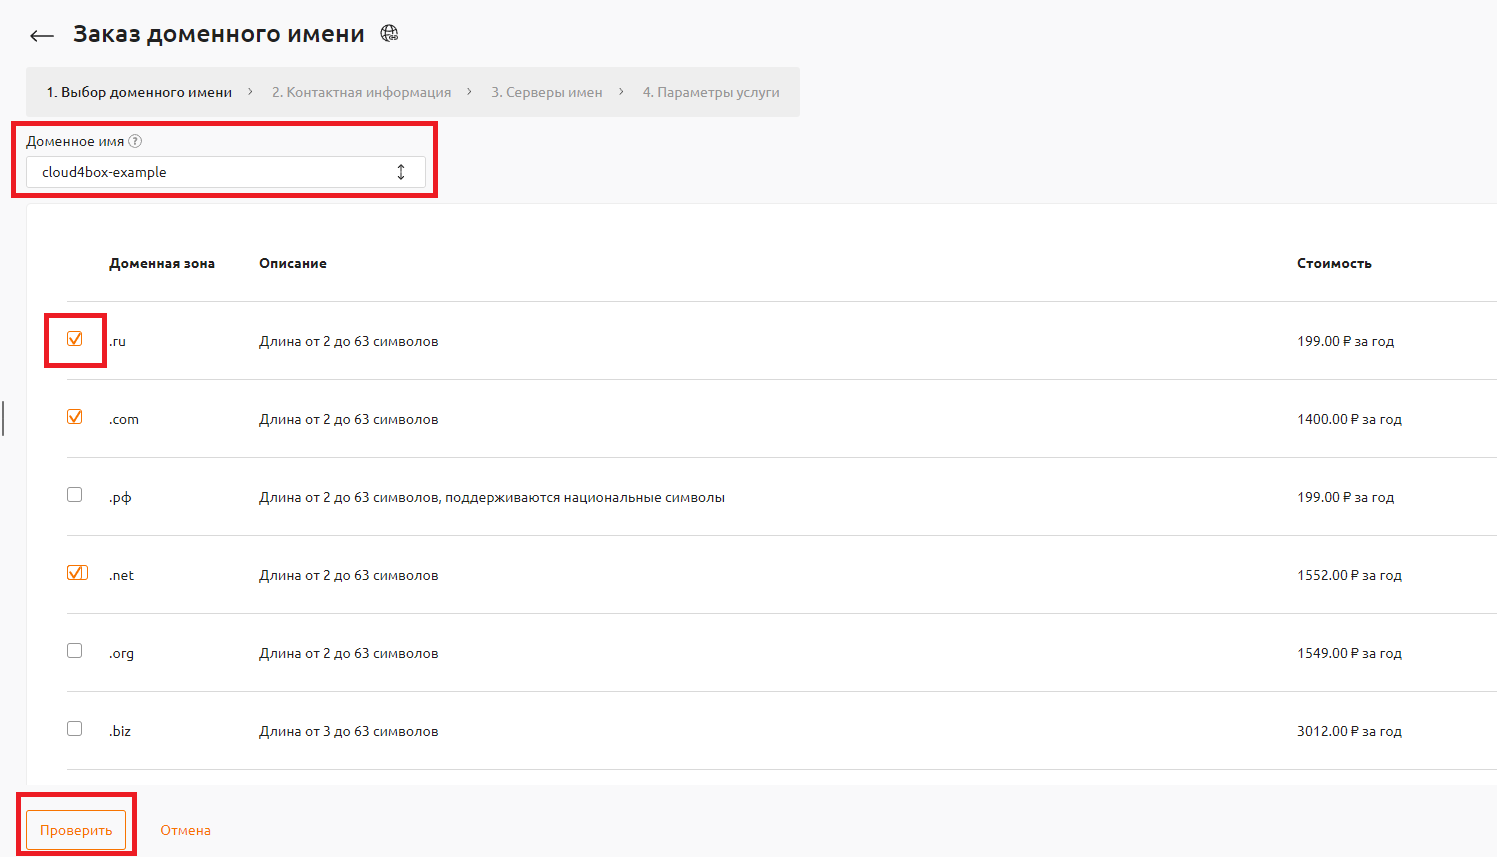Screen dimensions: 1497x857
Task: Click the .рф row price 199.00 ₽
Action: (x=1345, y=497)
